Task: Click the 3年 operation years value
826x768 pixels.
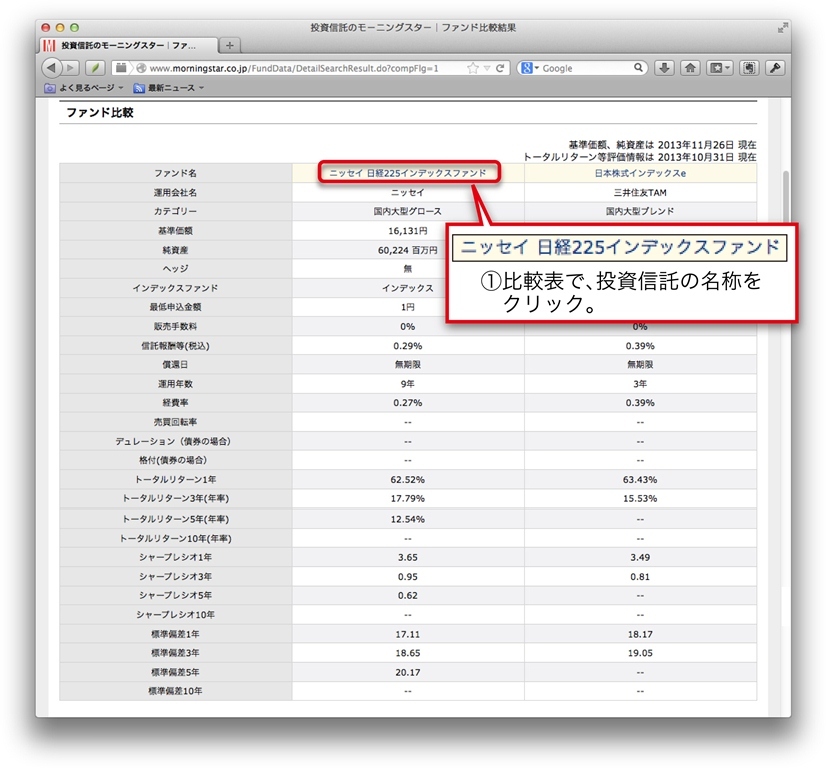Action: click(x=640, y=383)
